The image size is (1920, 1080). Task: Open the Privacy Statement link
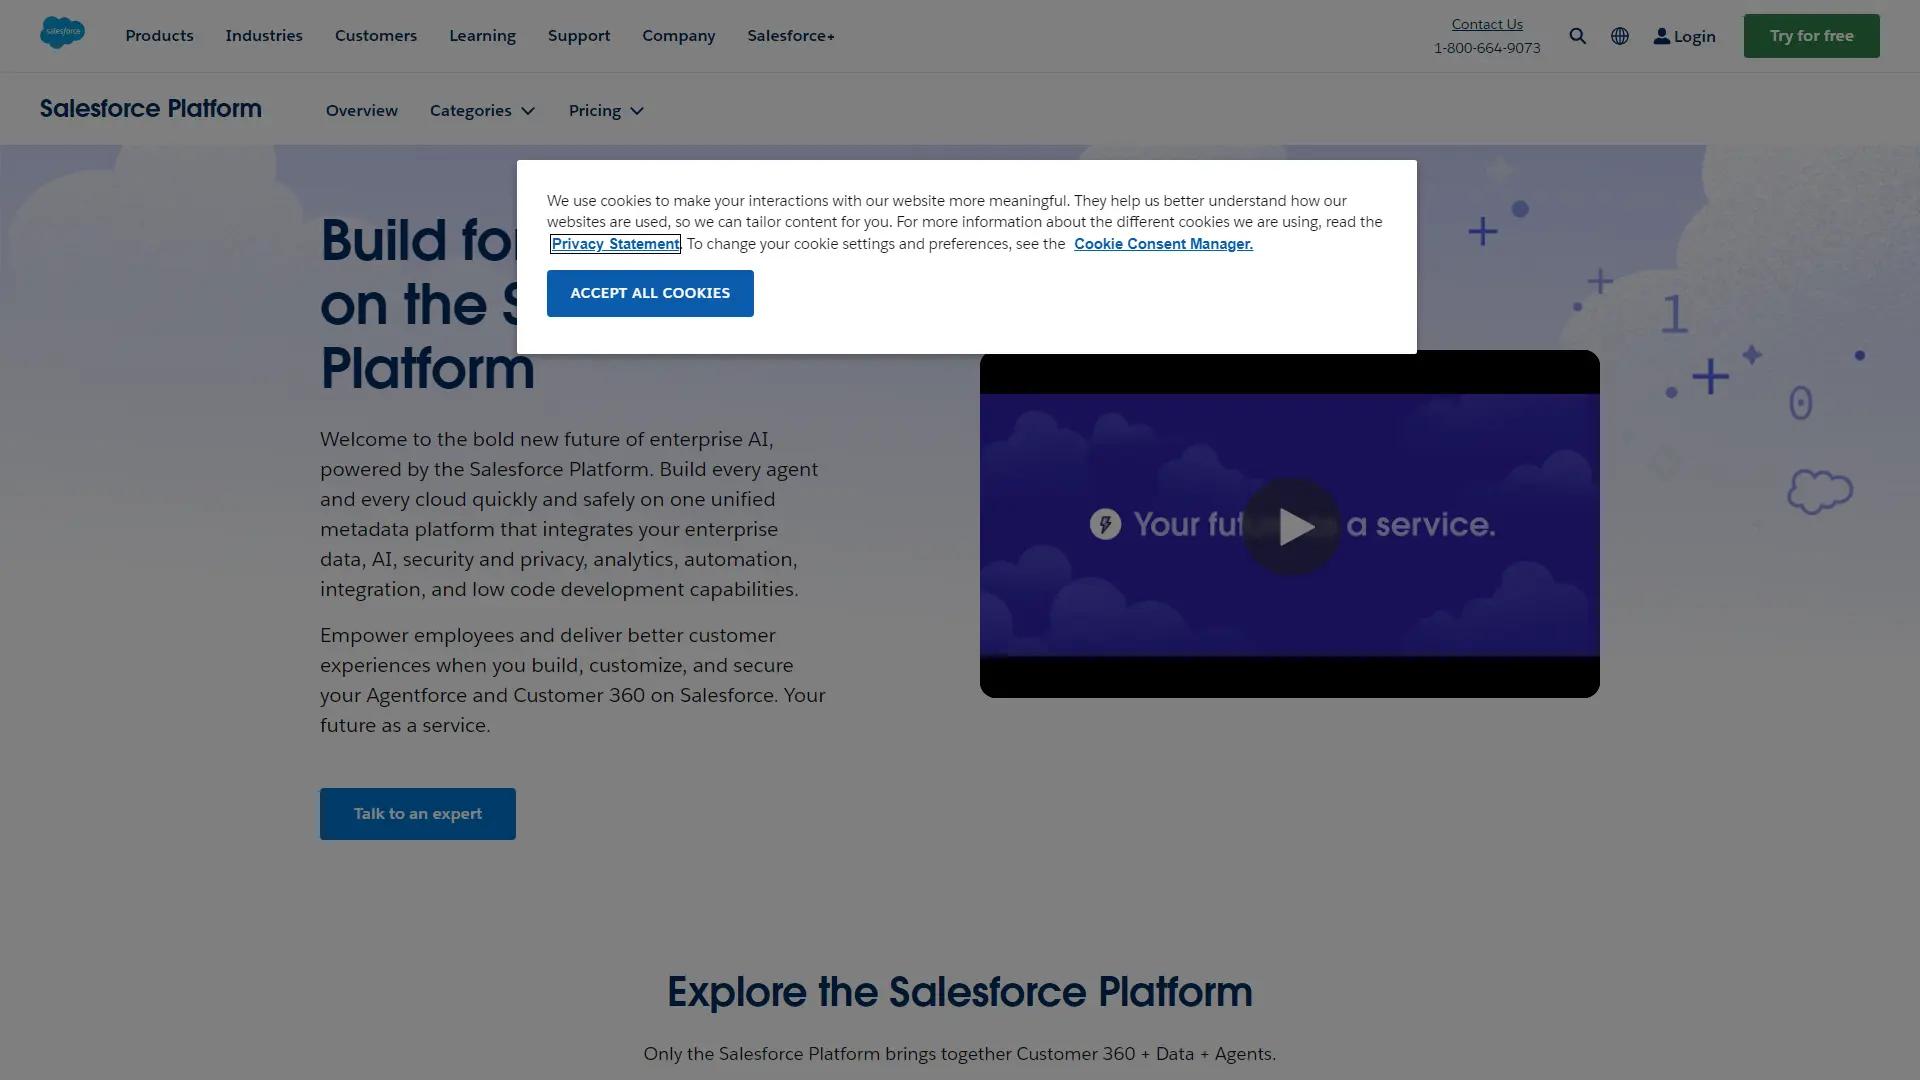click(615, 243)
